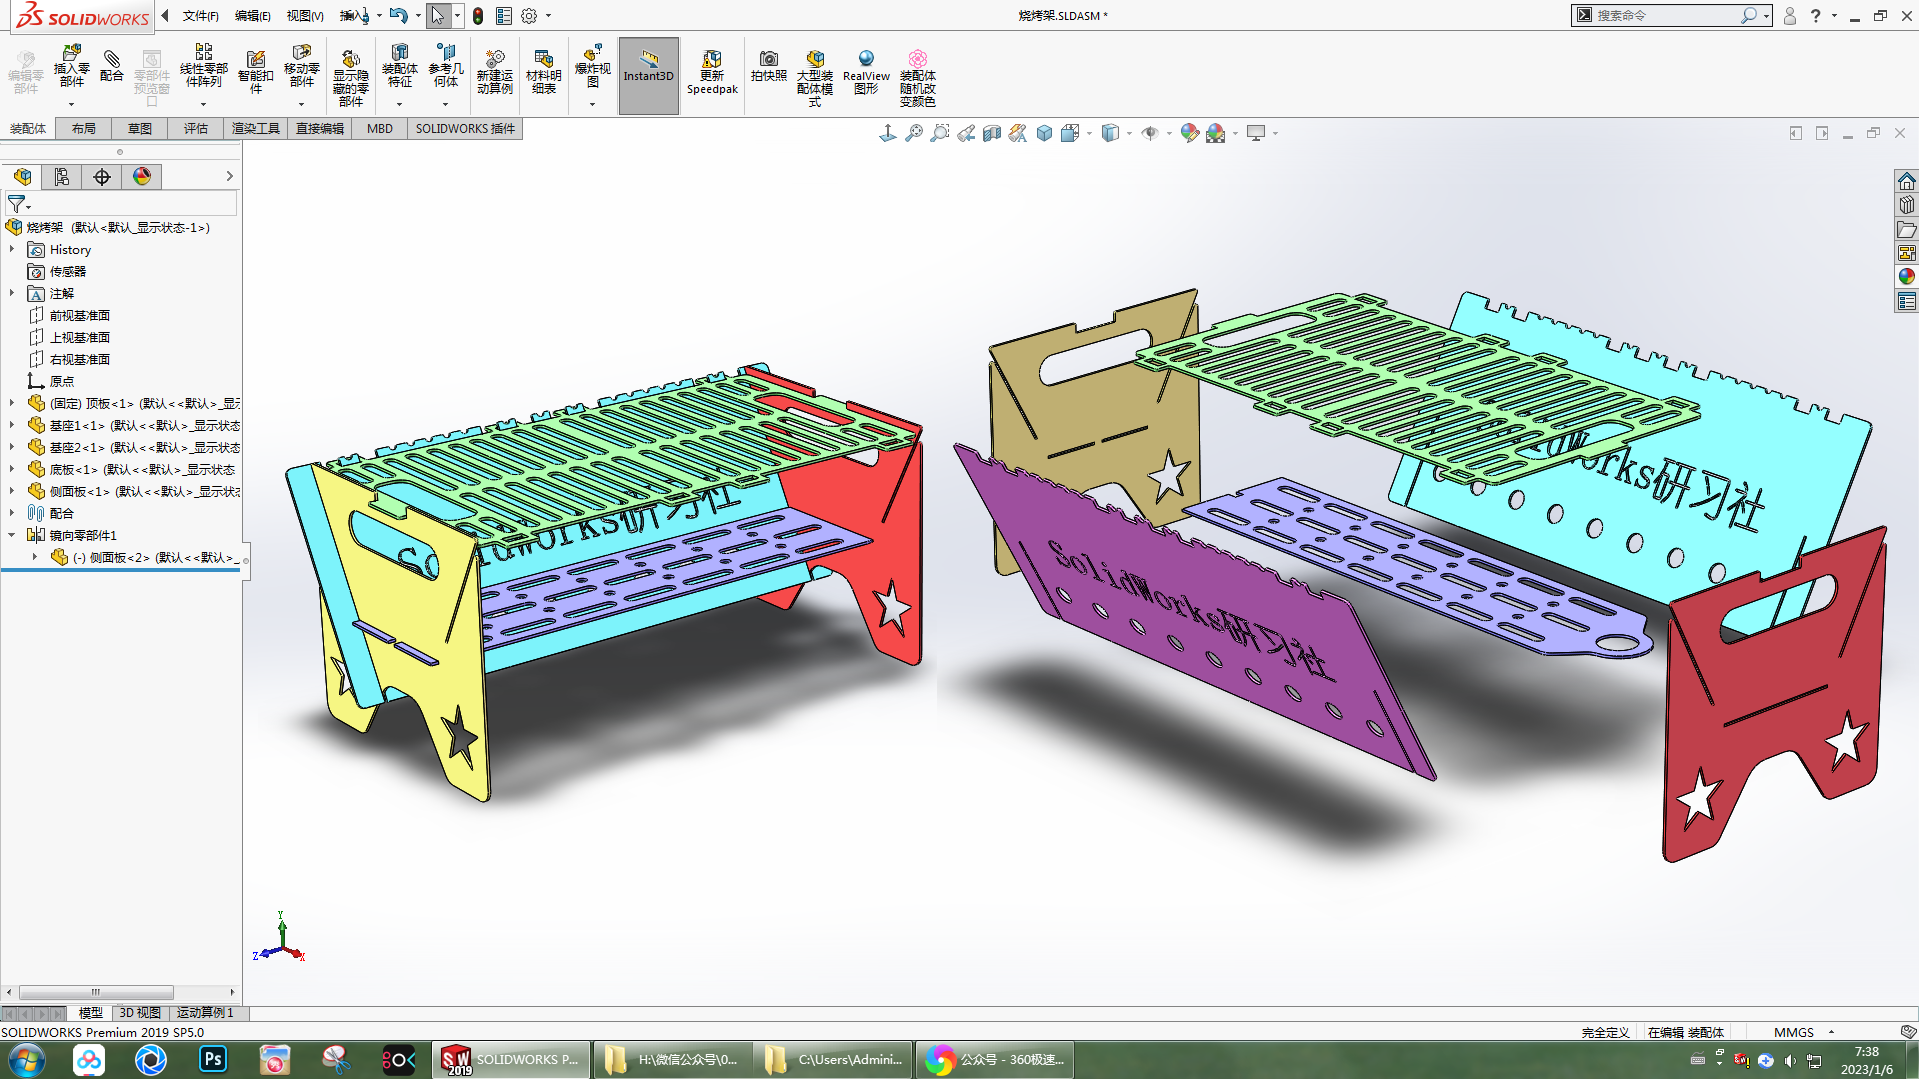Switch to the 评估 ribbon tab
This screenshot has height=1079, width=1919.
point(196,128)
